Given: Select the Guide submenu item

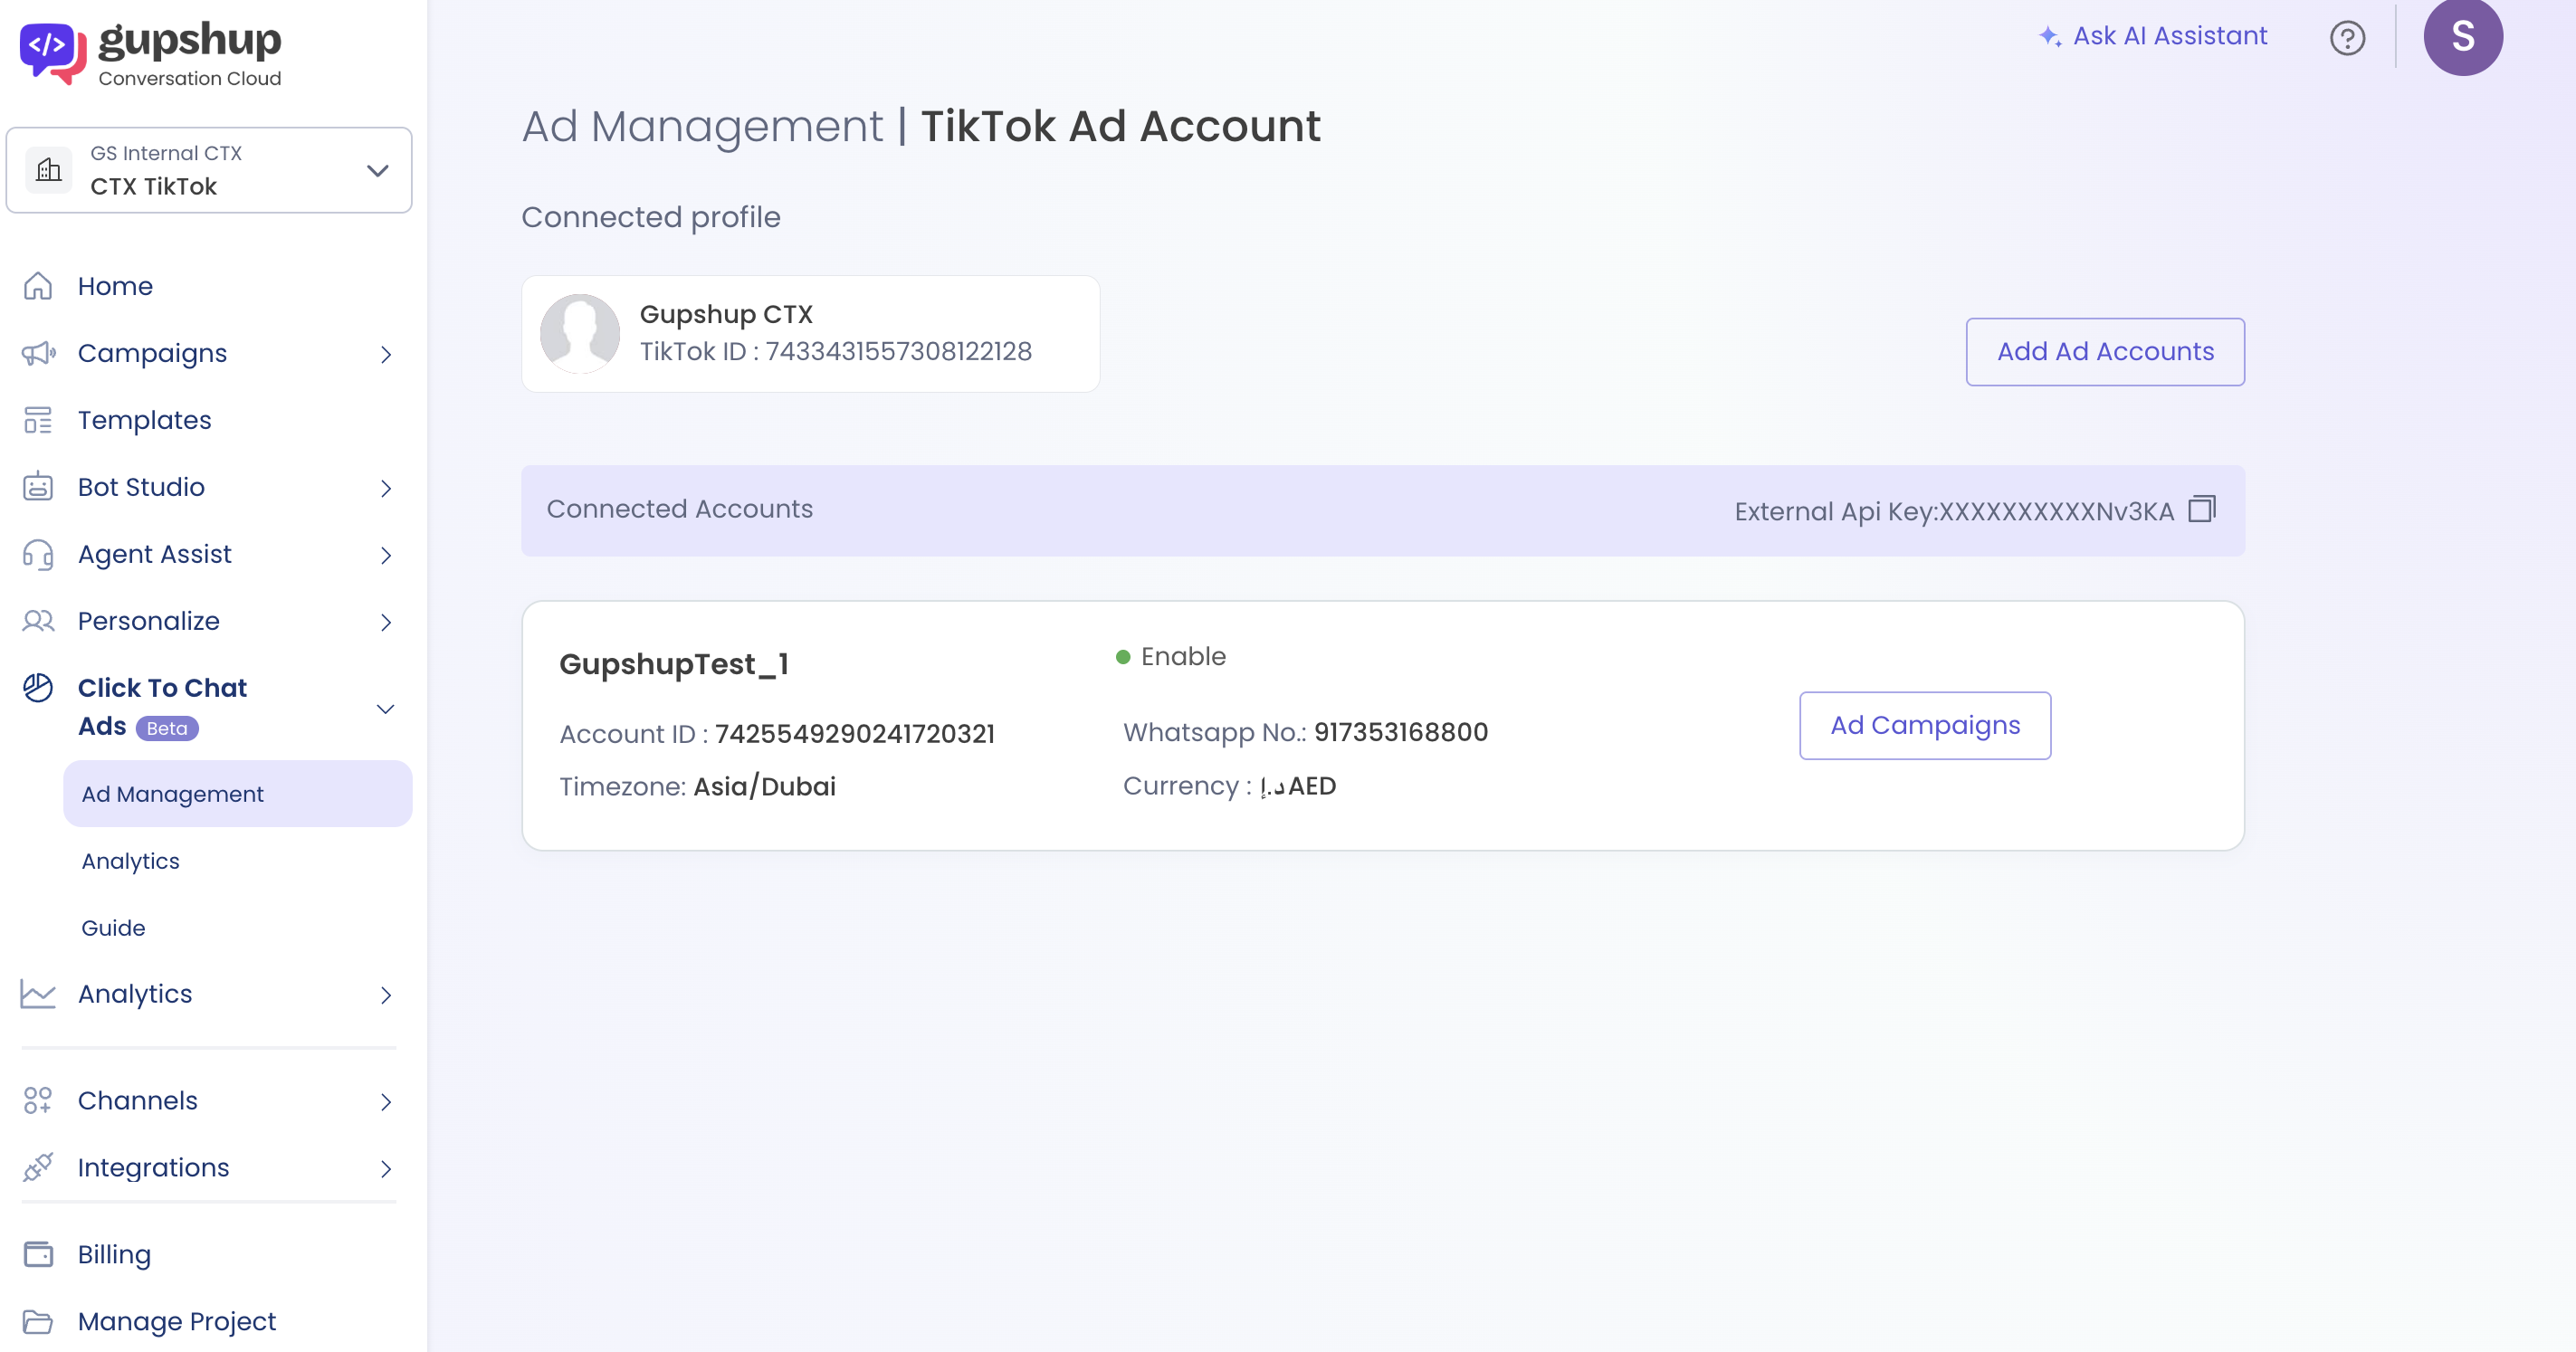Looking at the screenshot, I should tap(113, 928).
